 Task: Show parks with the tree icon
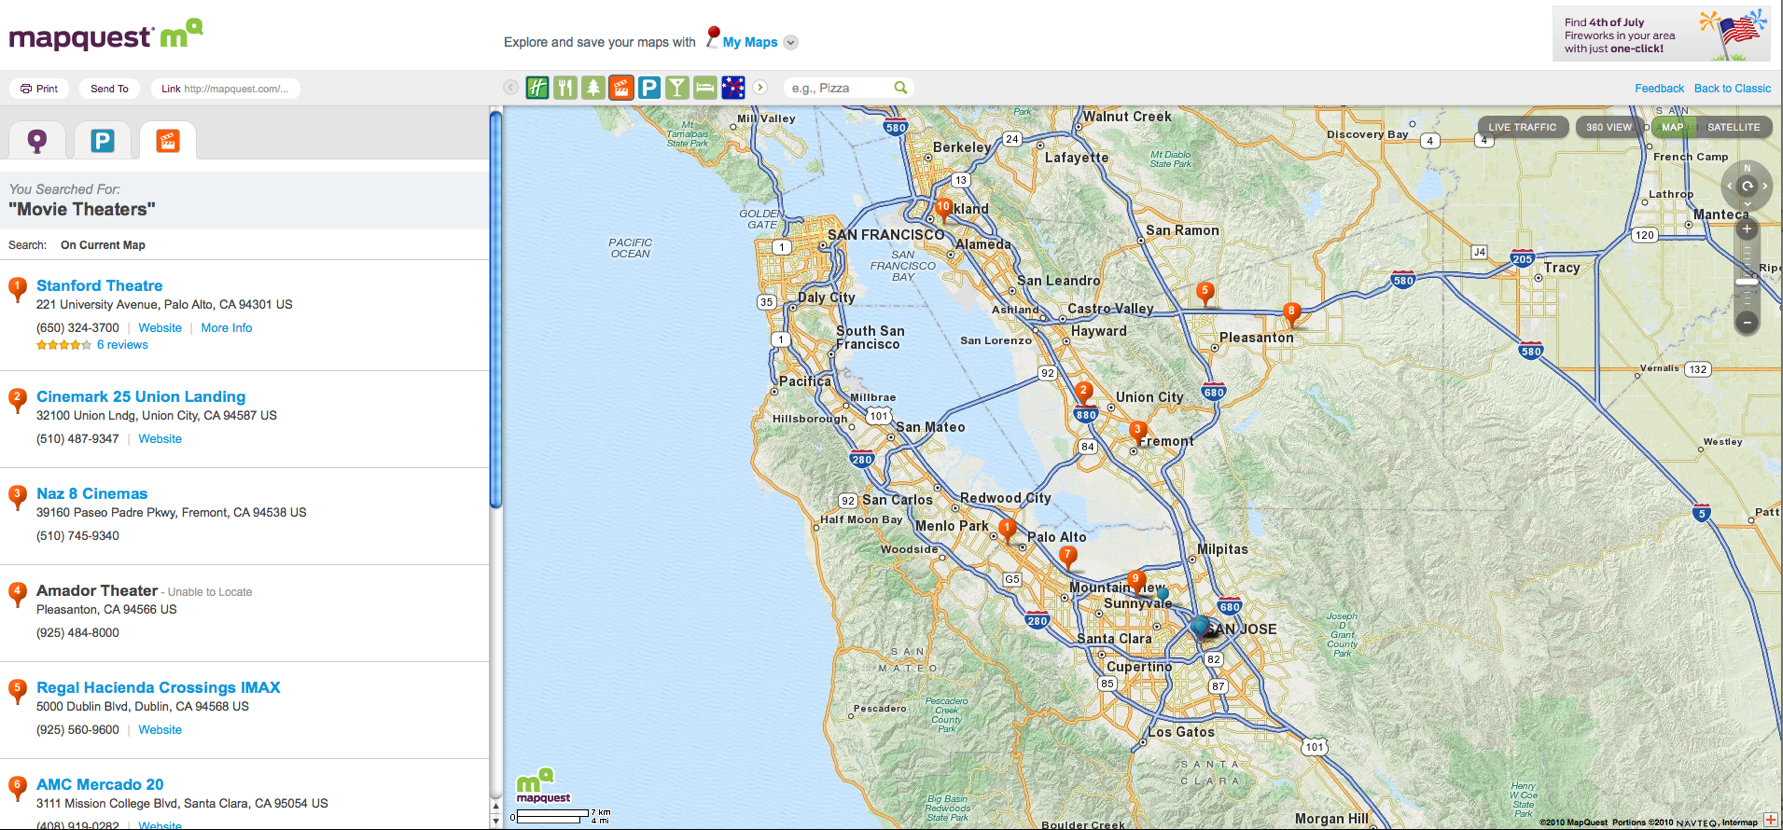pyautogui.click(x=593, y=88)
